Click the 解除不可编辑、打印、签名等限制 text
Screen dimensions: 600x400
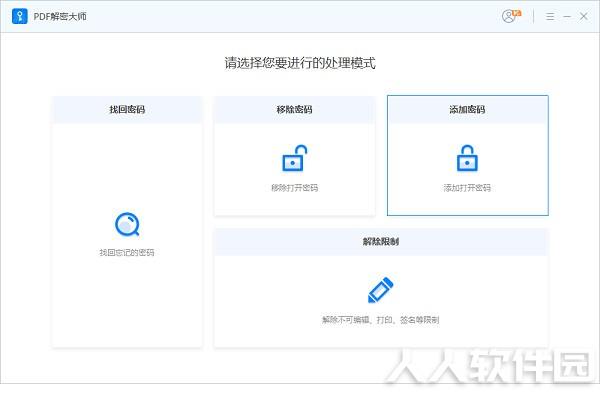380,320
